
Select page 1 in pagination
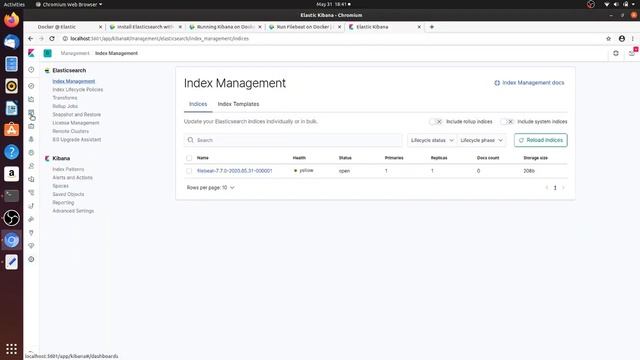555,188
